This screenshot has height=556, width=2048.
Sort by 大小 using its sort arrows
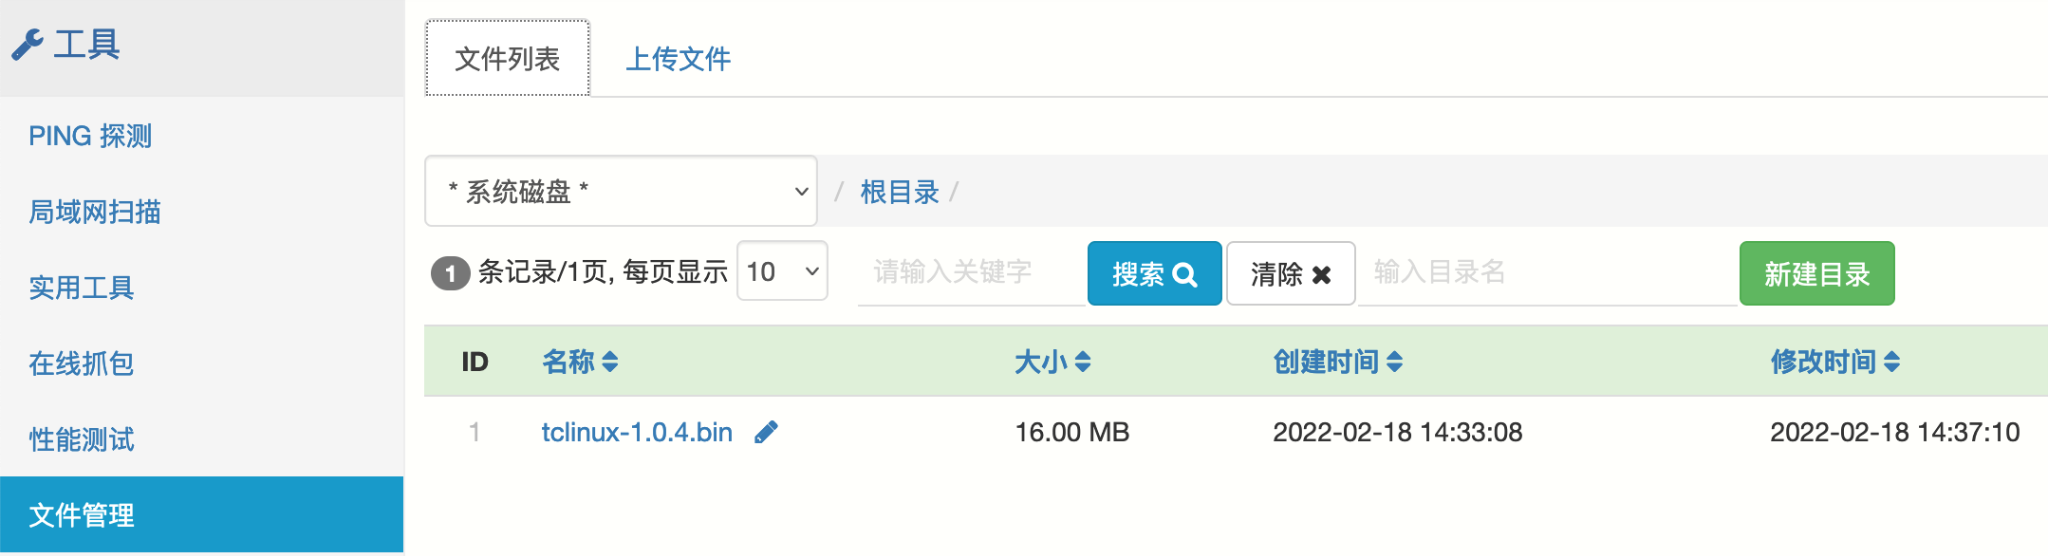click(x=1083, y=362)
